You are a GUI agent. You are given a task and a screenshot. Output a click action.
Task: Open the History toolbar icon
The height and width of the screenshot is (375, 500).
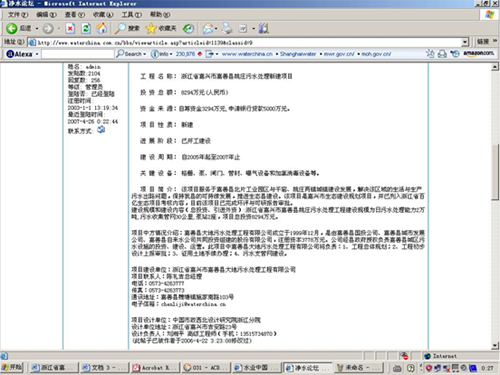pyautogui.click(x=188, y=29)
